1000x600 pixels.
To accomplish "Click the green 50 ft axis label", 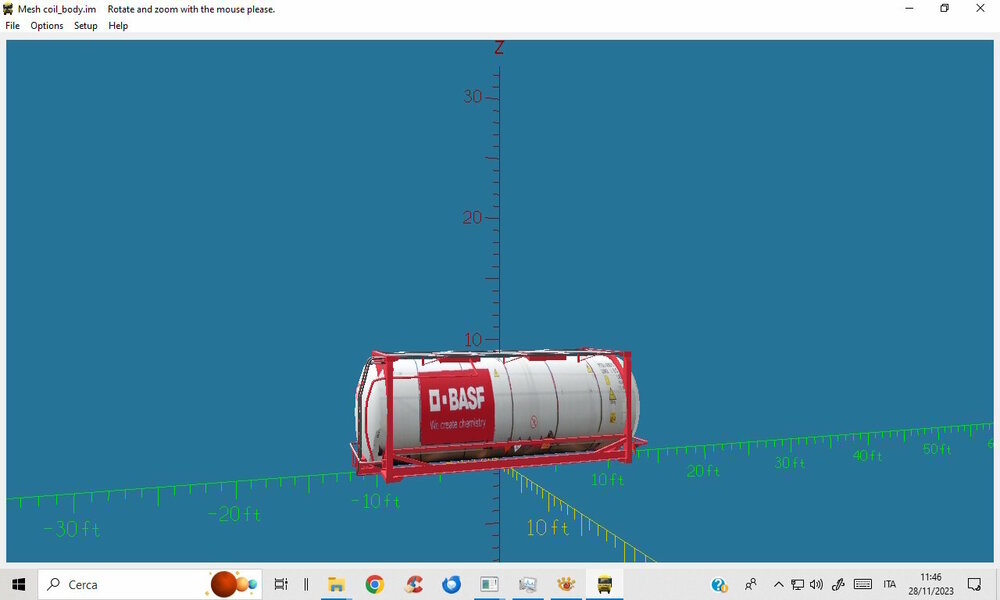I will (937, 449).
